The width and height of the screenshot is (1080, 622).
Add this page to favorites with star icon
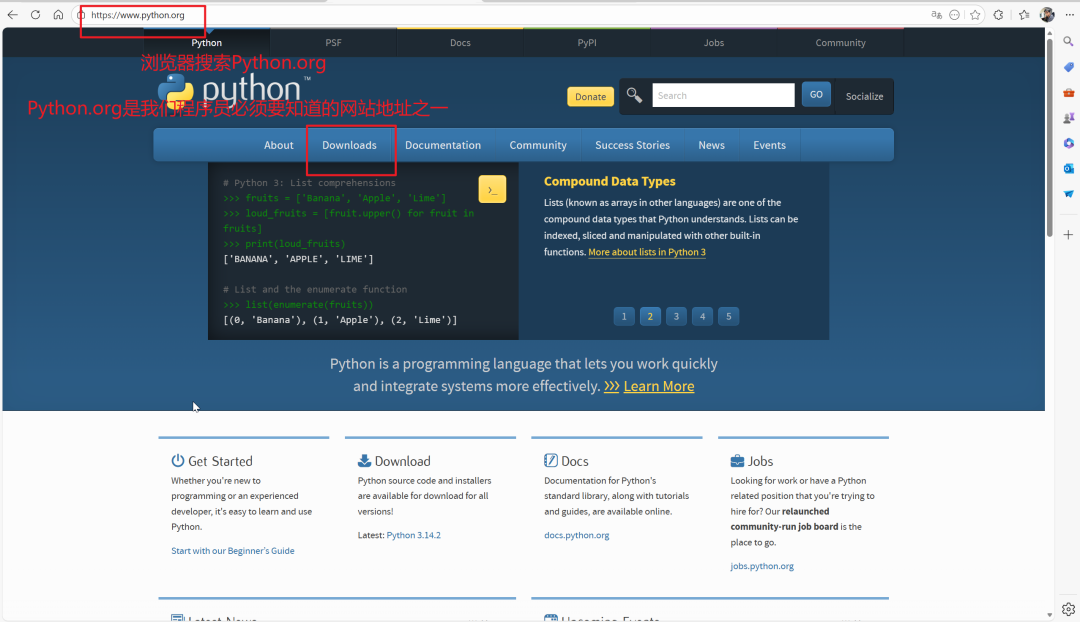pos(975,14)
